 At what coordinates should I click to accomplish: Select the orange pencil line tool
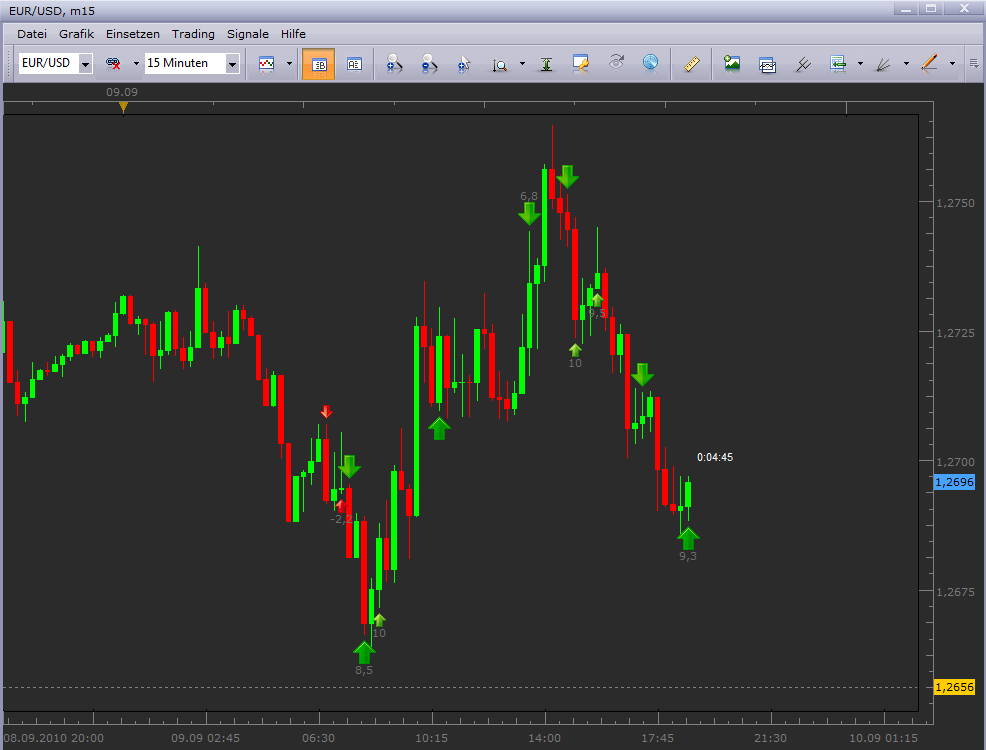point(928,64)
